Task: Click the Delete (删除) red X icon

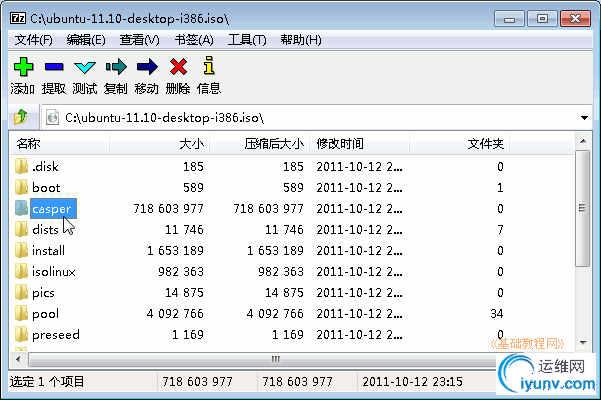Action: tap(178, 67)
